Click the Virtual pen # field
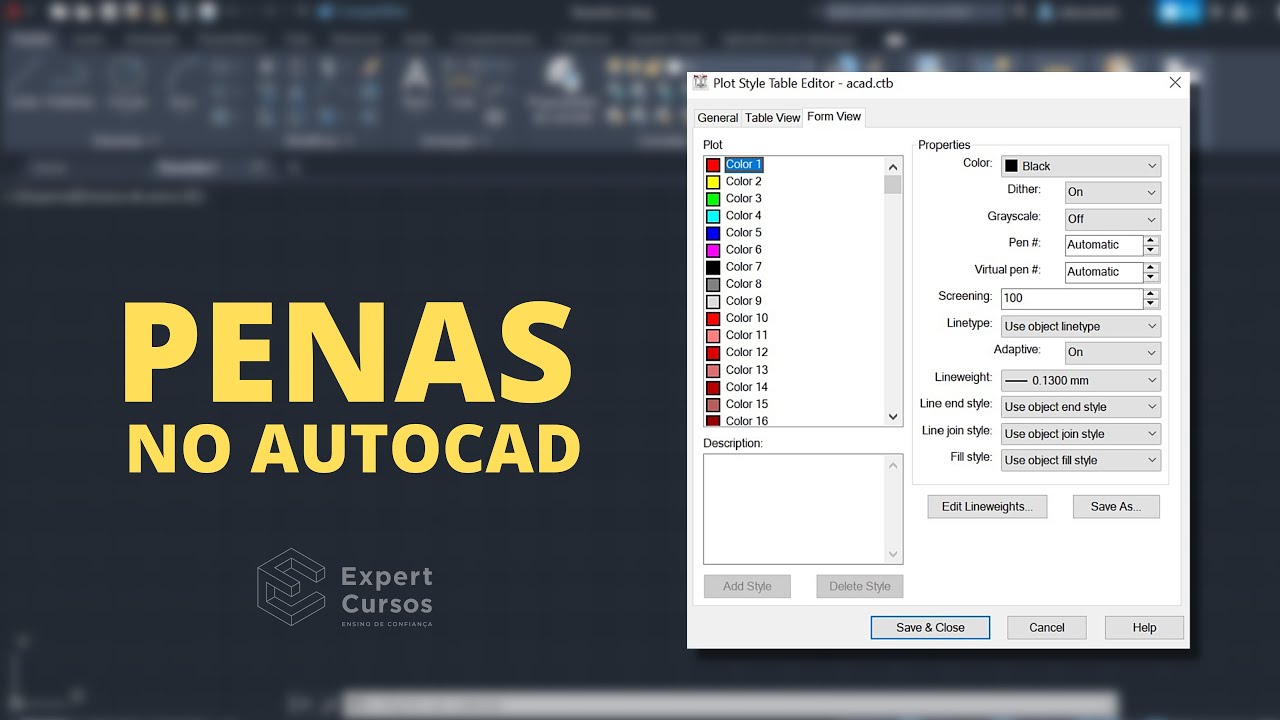The image size is (1280, 720). click(x=1104, y=272)
